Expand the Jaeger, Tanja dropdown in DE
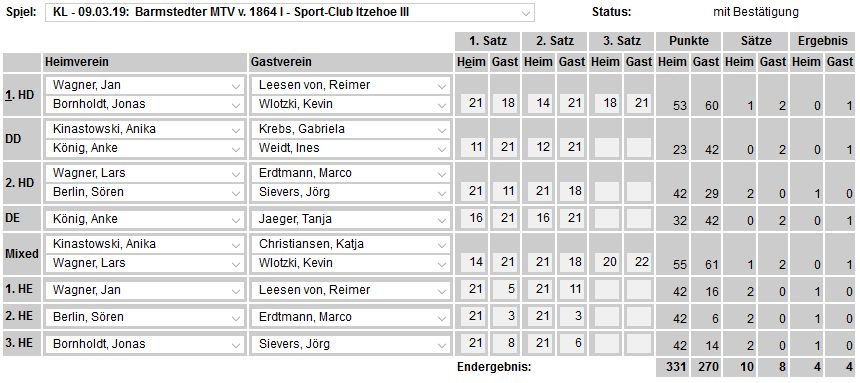This screenshot has width=860, height=383. coord(350,219)
